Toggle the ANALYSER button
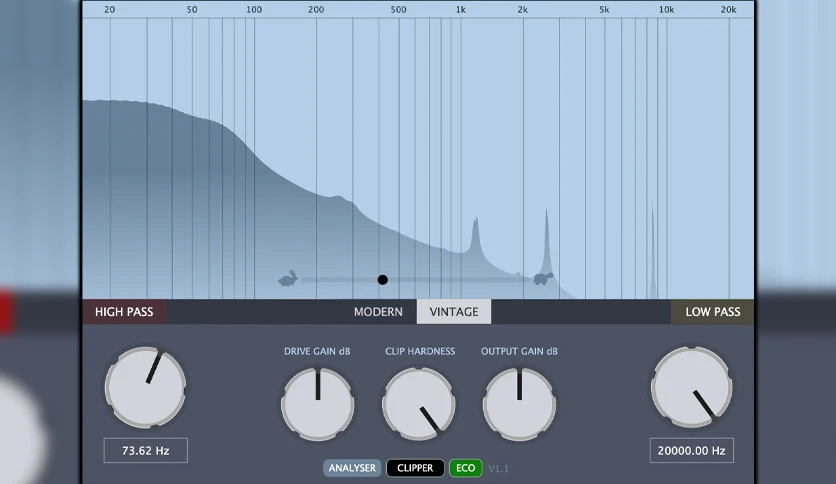Screen dimensions: 836x484 [x=352, y=468]
